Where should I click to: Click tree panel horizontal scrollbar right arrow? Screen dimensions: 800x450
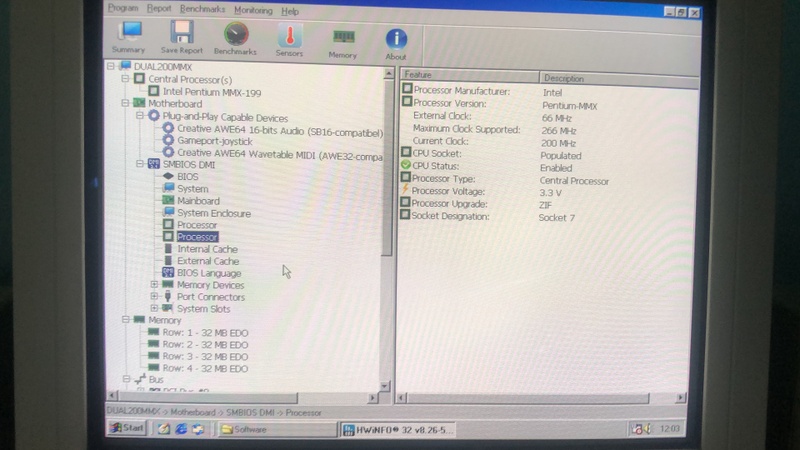coord(373,397)
